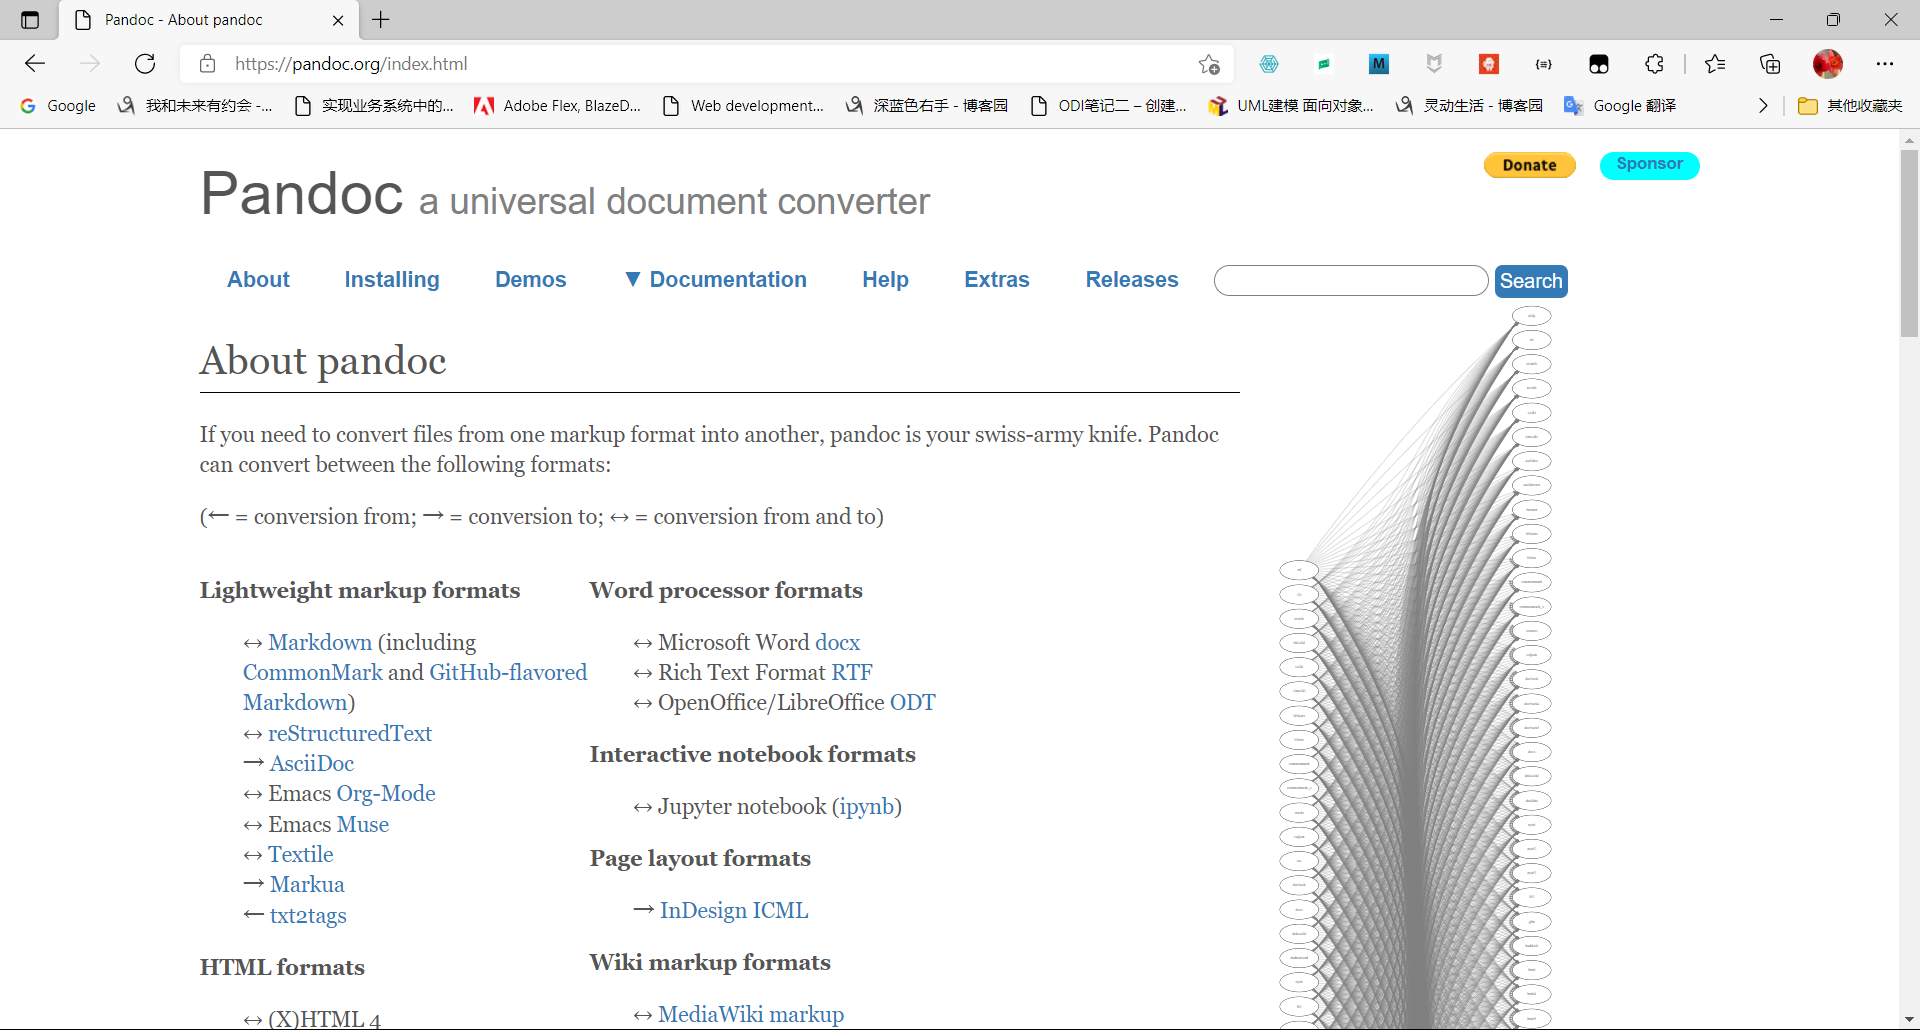Open the green square extension icon
1920x1030 pixels.
pyautogui.click(x=1324, y=64)
